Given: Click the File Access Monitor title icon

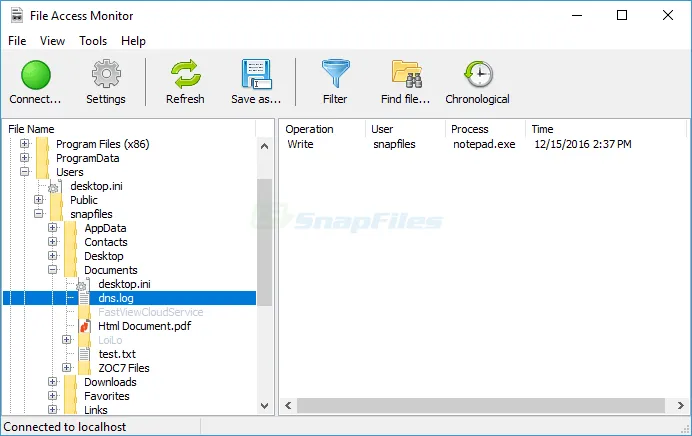Looking at the screenshot, I should pos(17,15).
